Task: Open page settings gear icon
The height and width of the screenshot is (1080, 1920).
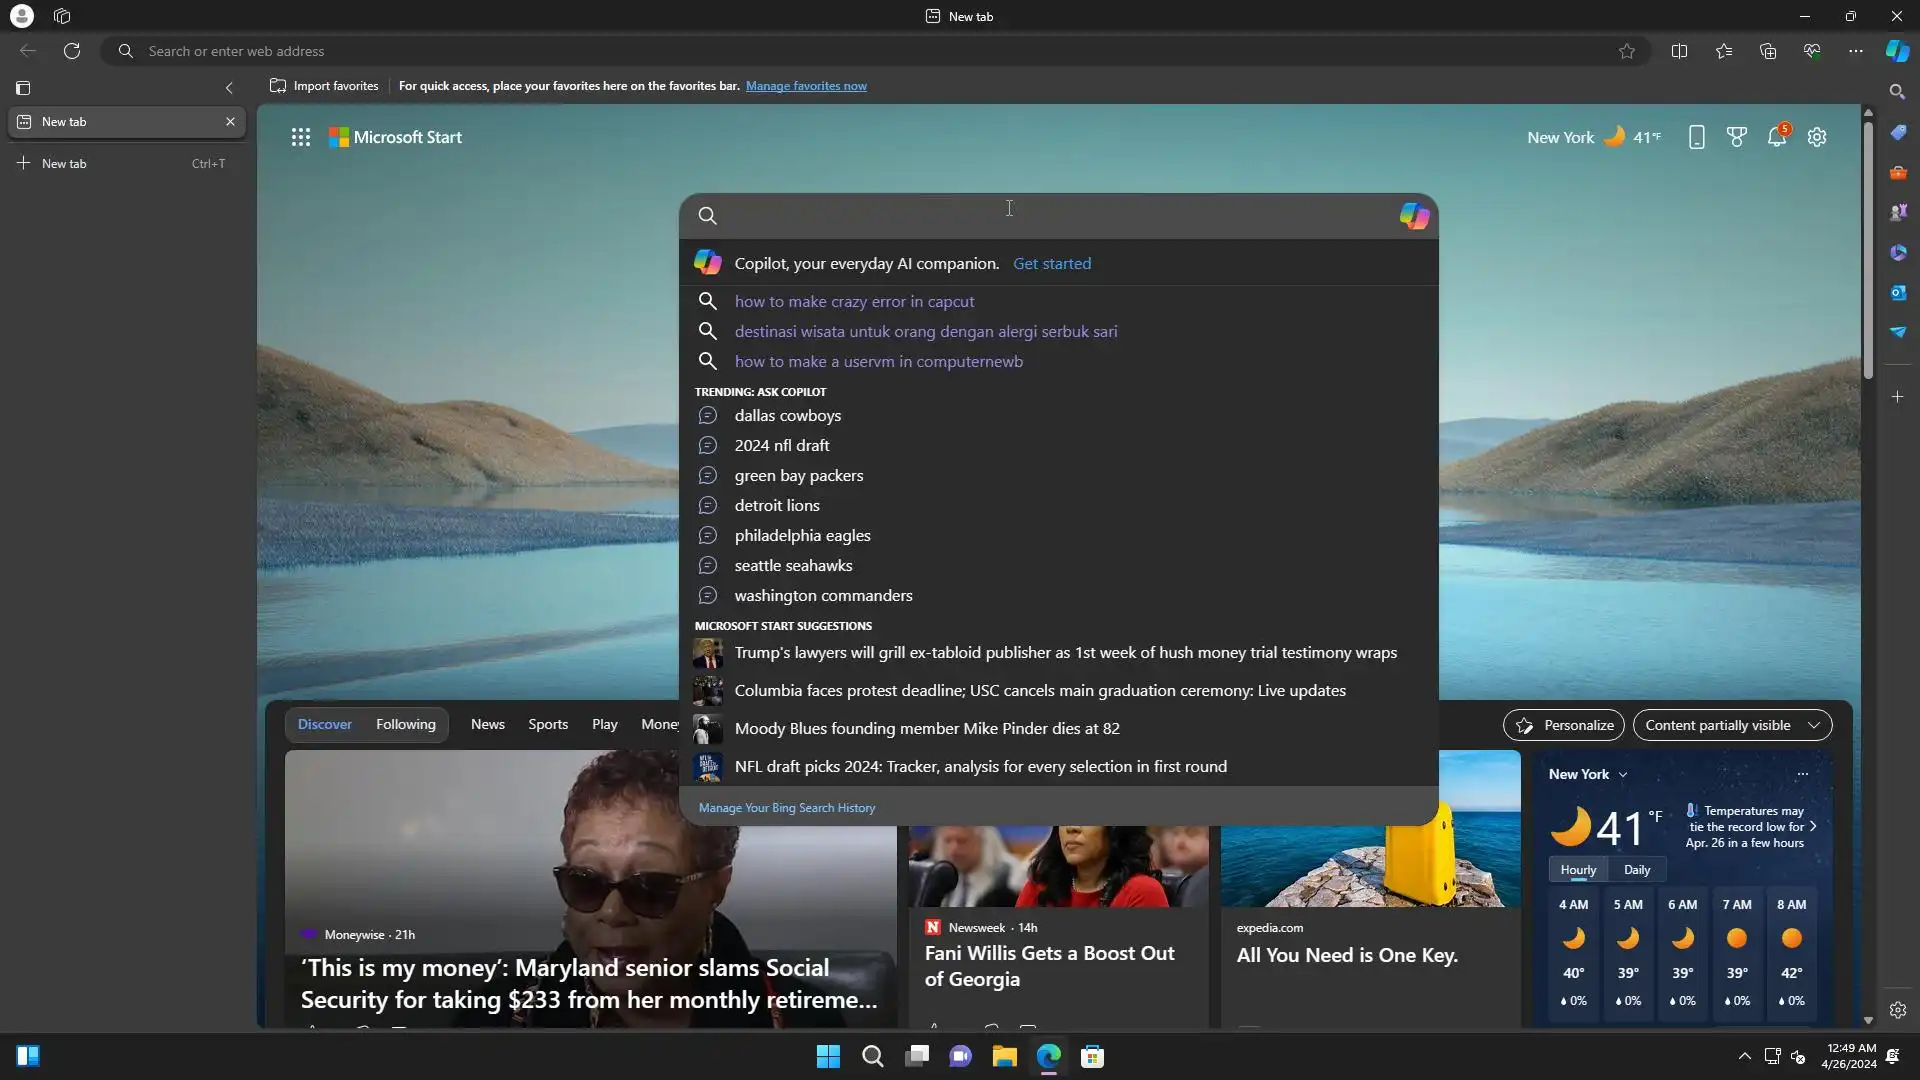Action: [x=1817, y=137]
